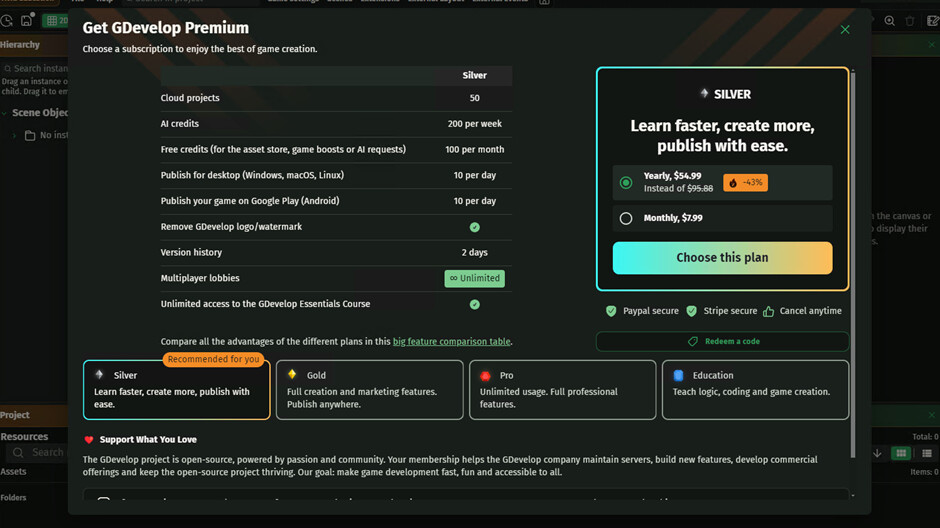Screen dimensions: 940x528
Task: Select the Yearly $54.99 billing option
Action: coord(626,183)
